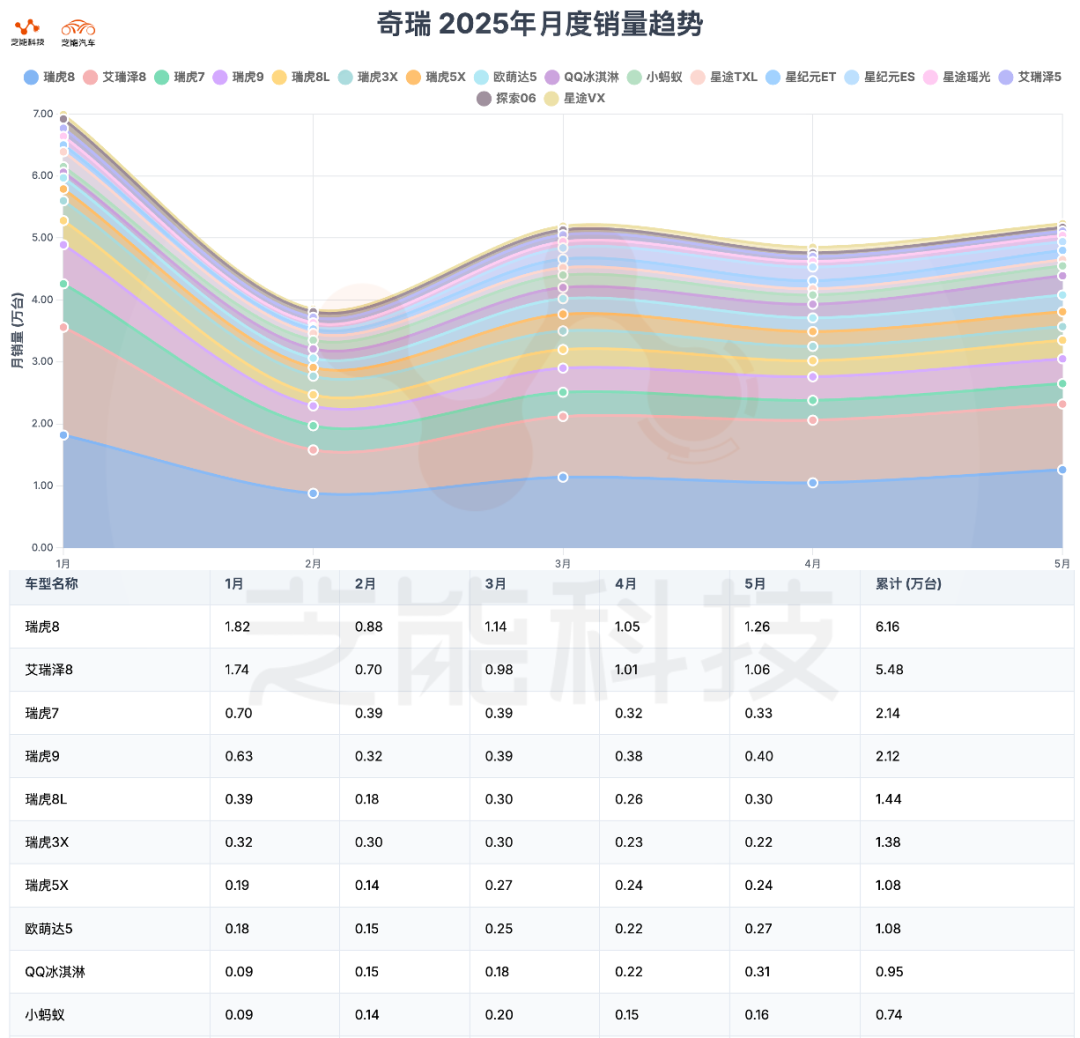Image resolution: width=1080 pixels, height=1038 pixels.
Task: Select the 艾瑞泽8 row name in table
Action: (49, 669)
